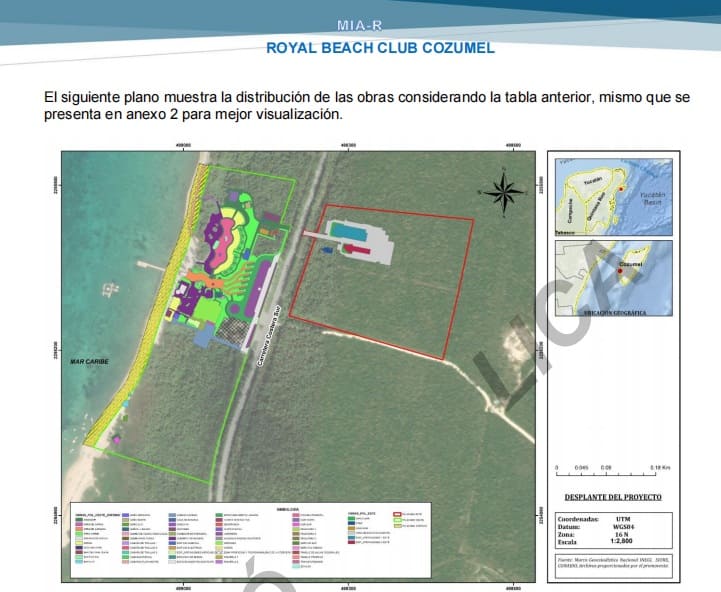Click the DESPLANTE DEL PROYECTO heading
This screenshot has width=721, height=592.
613,497
